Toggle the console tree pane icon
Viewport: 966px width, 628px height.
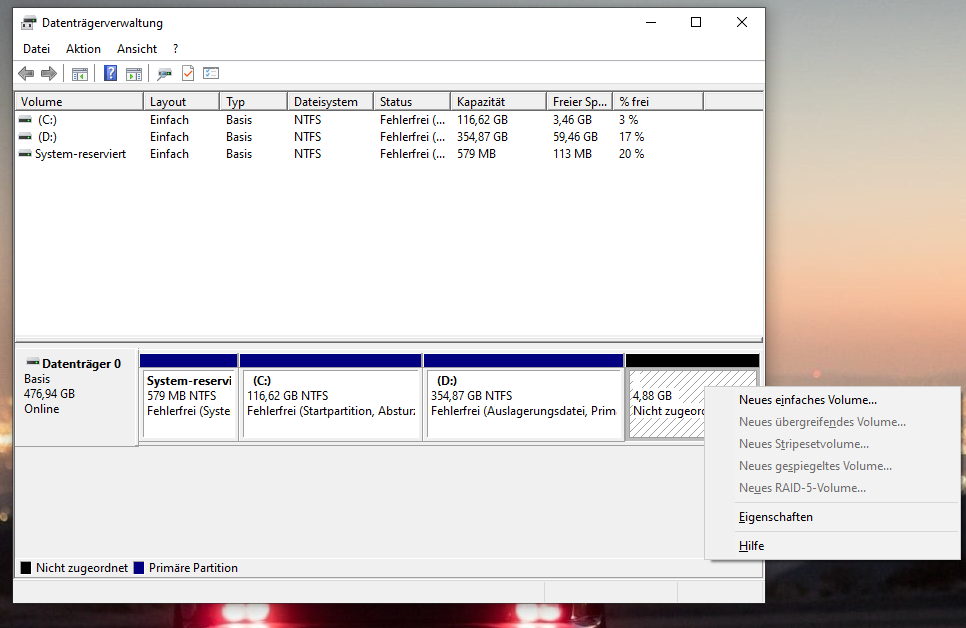(79, 74)
